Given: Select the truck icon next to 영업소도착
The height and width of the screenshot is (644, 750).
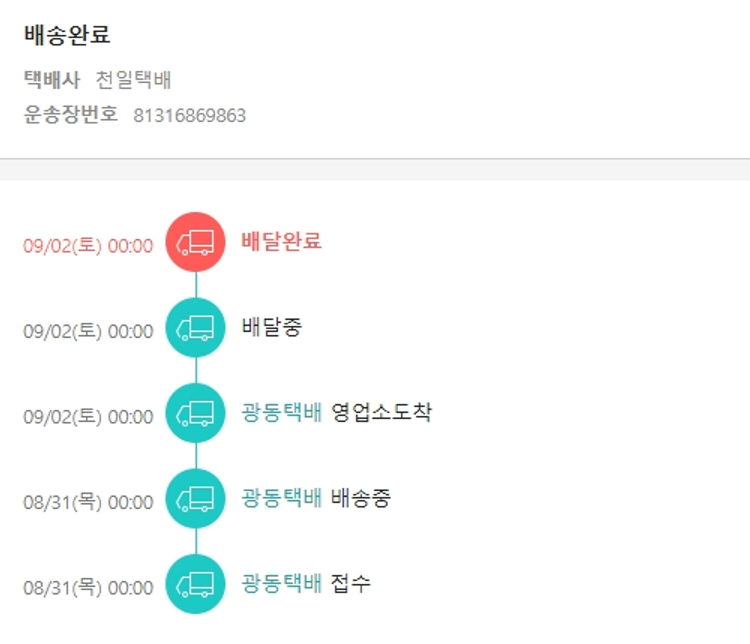Looking at the screenshot, I should 195,412.
